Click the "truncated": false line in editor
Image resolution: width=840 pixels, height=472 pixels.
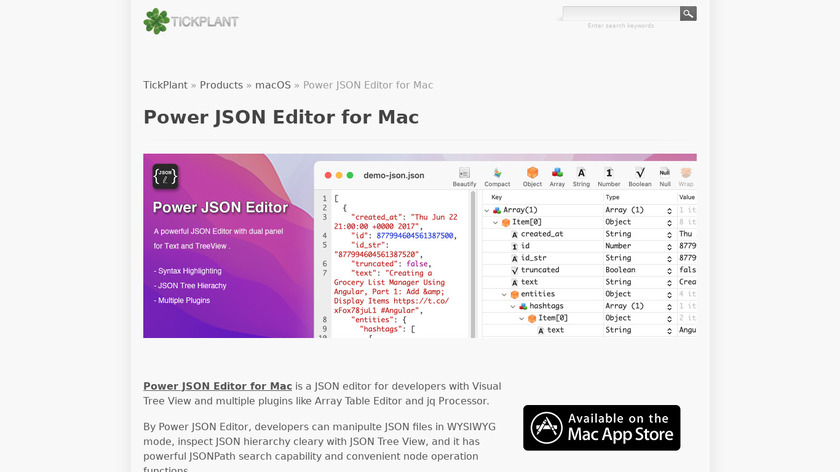[x=391, y=264]
